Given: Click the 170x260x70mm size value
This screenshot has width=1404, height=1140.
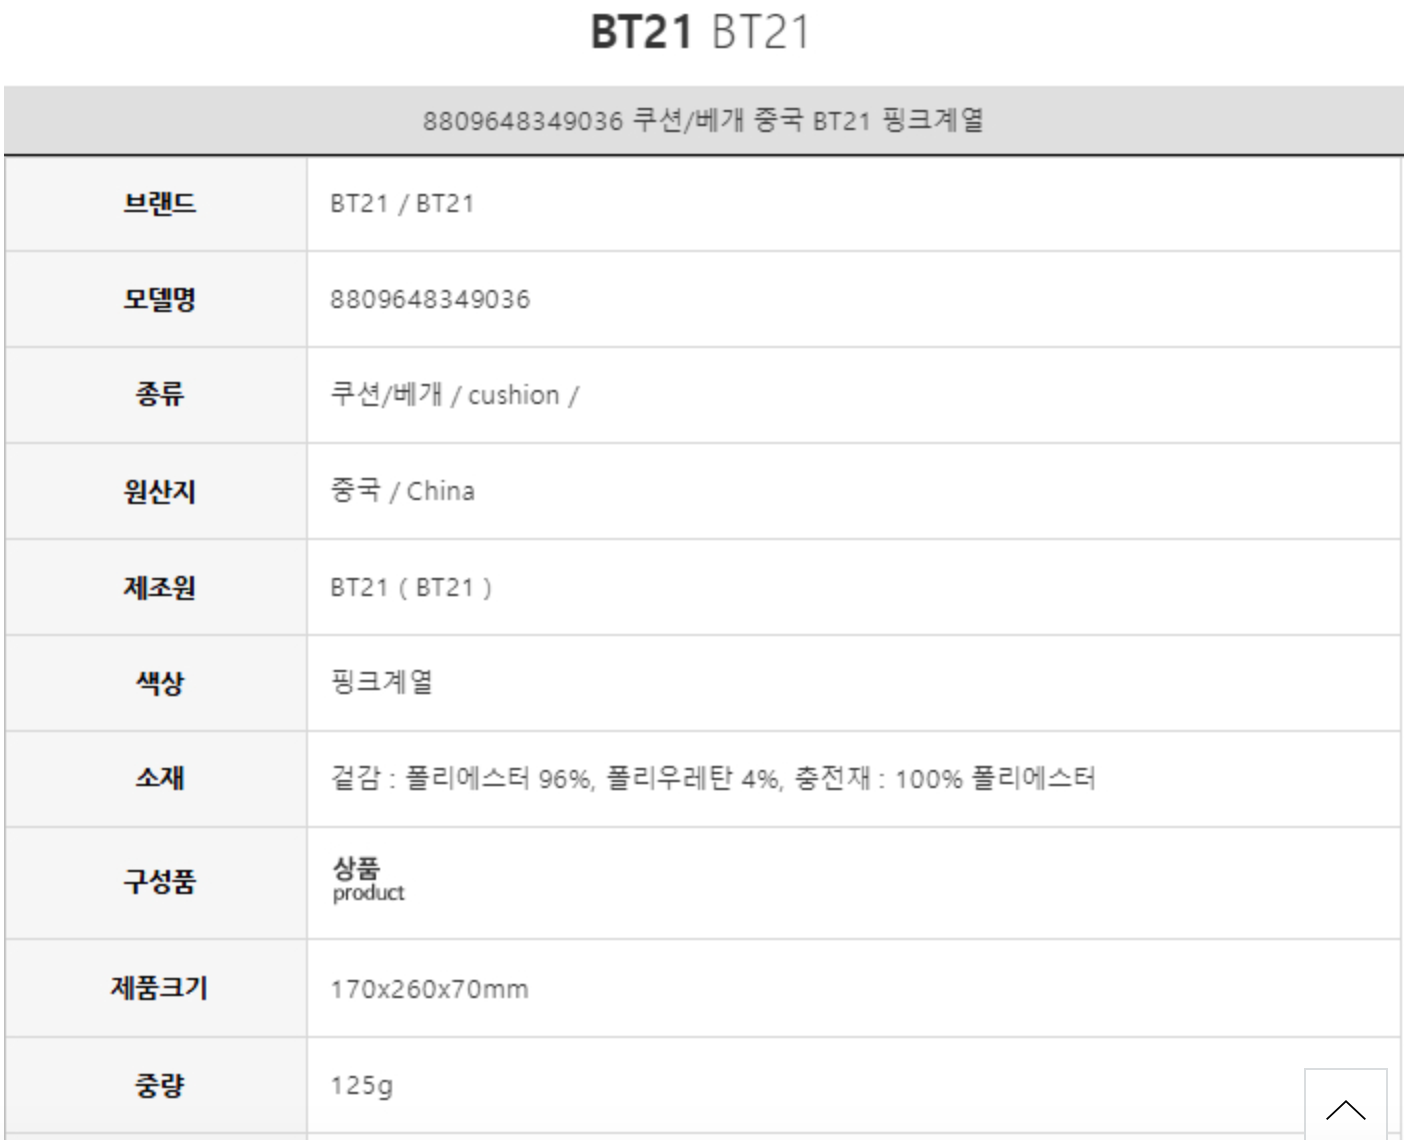Looking at the screenshot, I should point(429,989).
